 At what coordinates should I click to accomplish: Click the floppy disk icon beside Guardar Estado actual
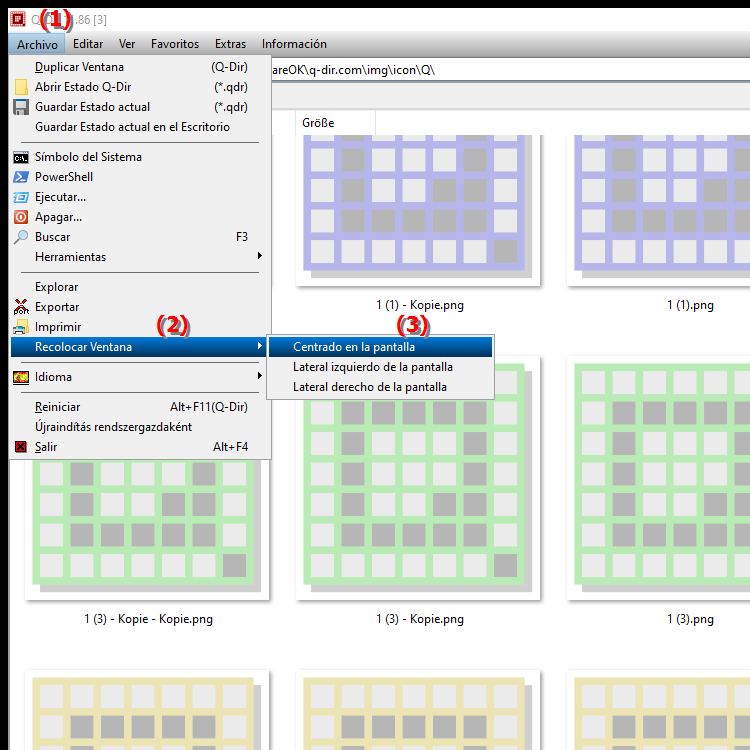(x=21, y=107)
